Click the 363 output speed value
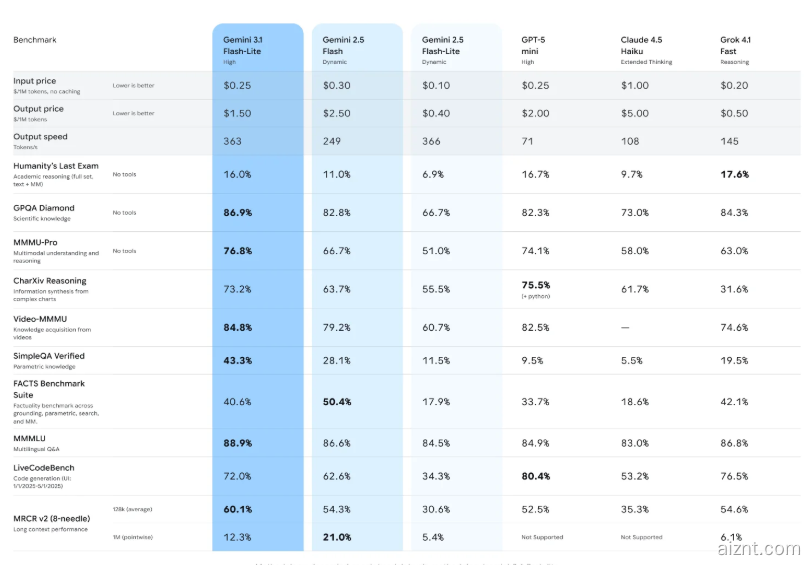This screenshot has height=565, width=810. (x=232, y=141)
